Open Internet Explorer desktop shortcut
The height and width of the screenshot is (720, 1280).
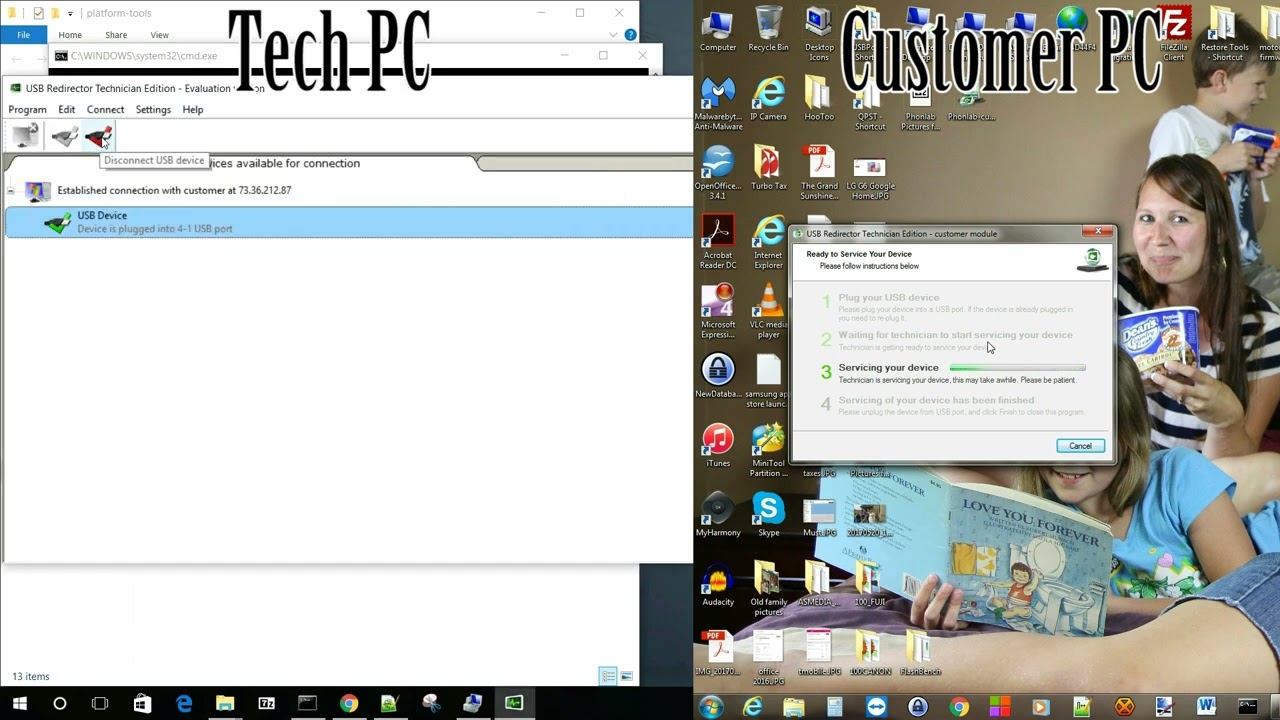pos(768,242)
